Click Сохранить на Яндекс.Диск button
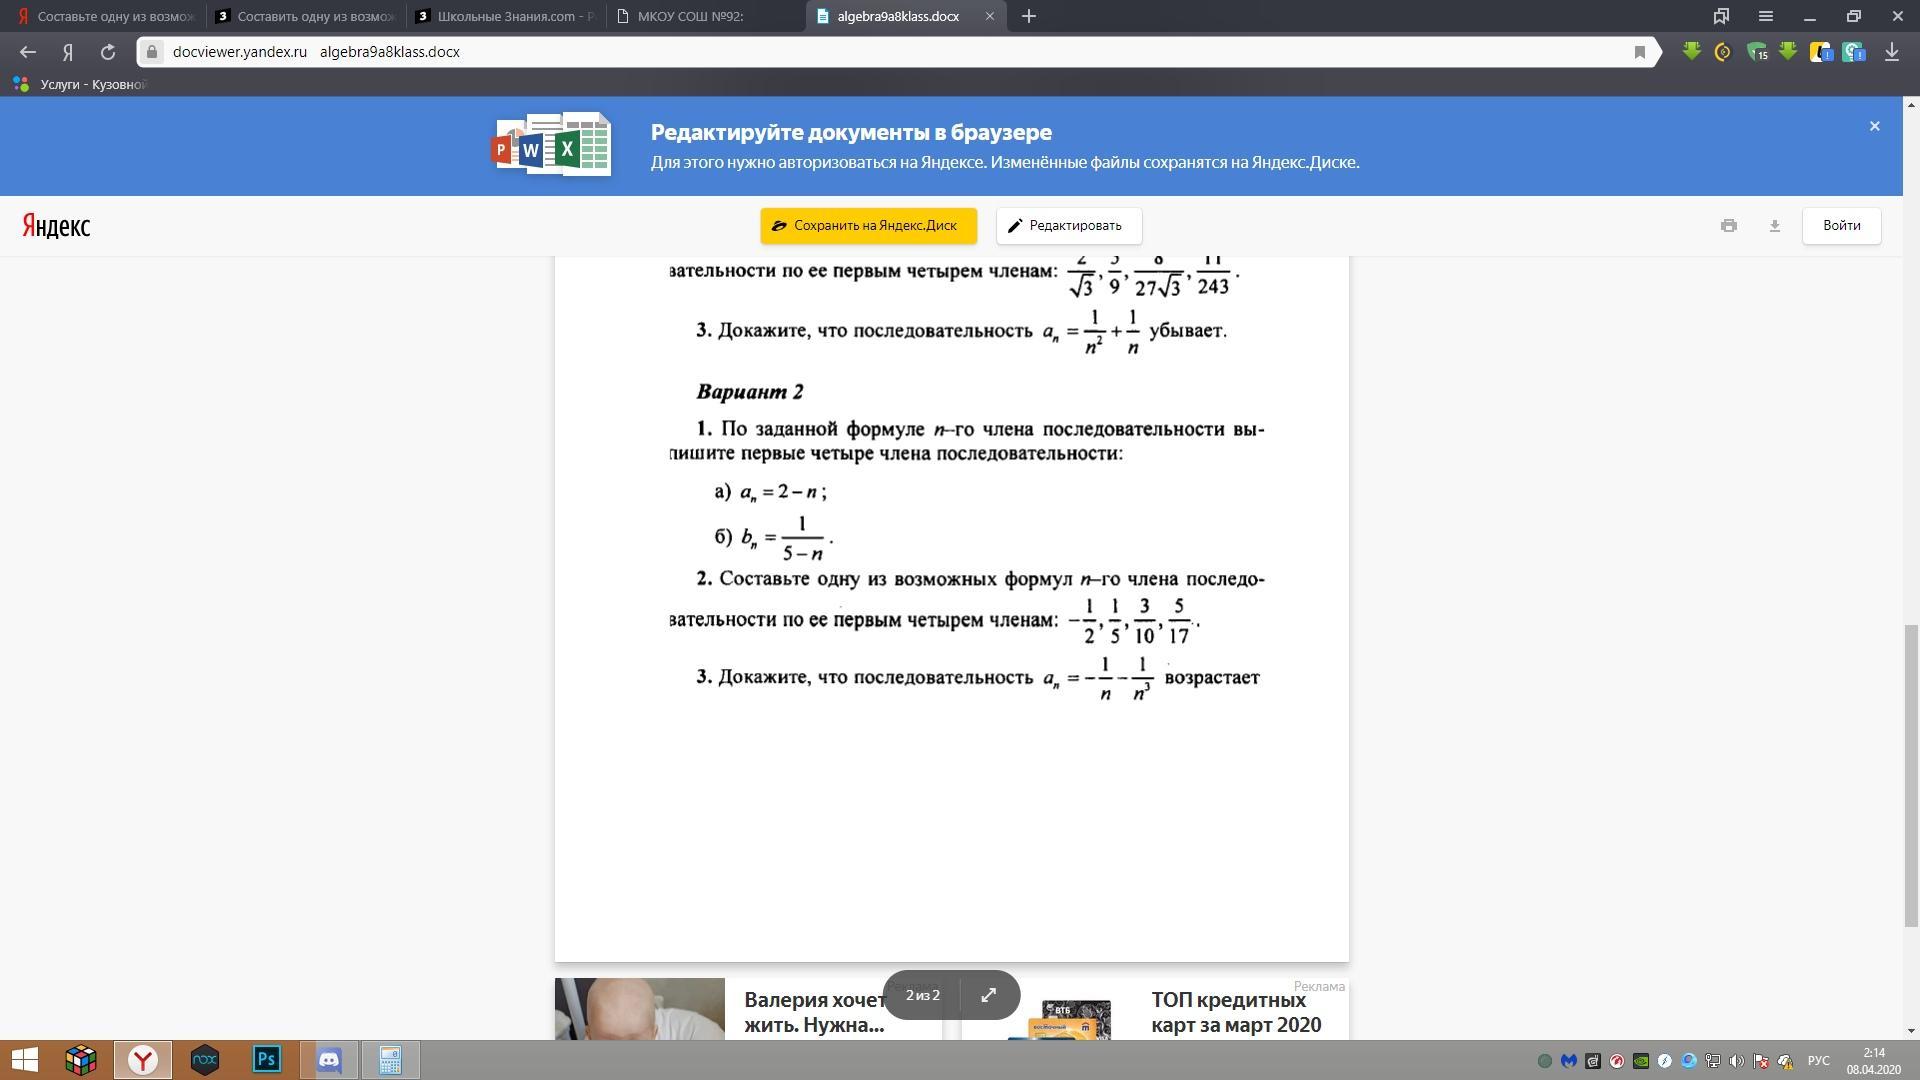Screen dimensions: 1920x1080 [x=868, y=226]
